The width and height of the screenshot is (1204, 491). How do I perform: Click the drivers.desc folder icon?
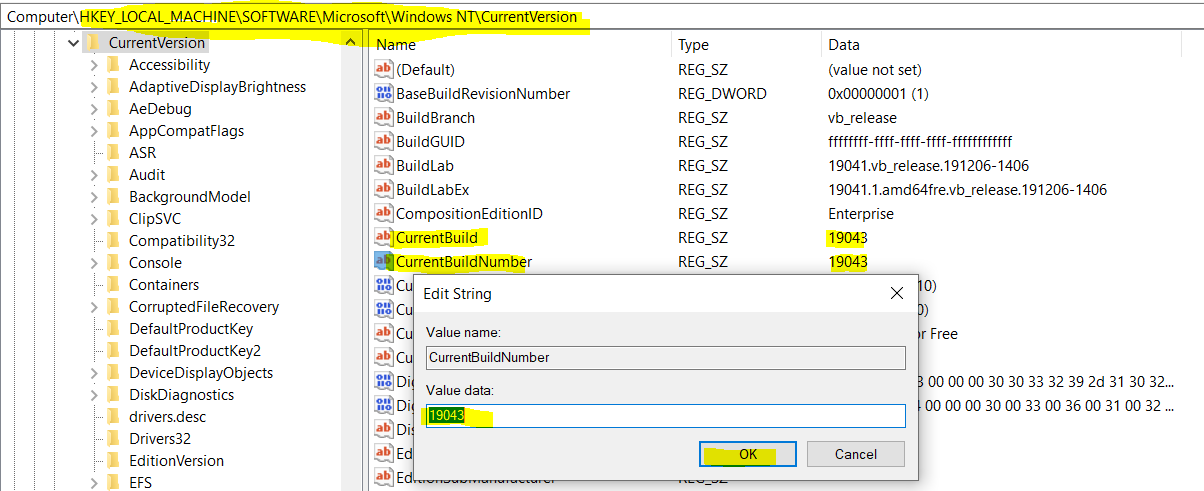[x=113, y=417]
